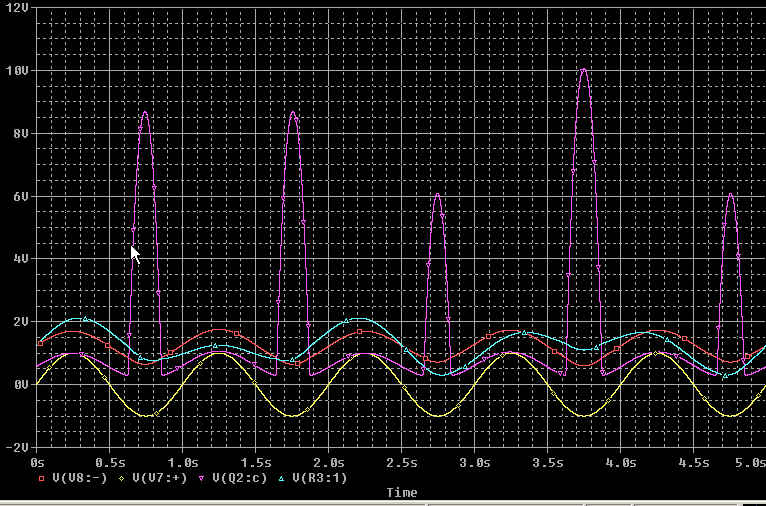Click the 3.0s x-axis label
This screenshot has height=506, width=766.
click(475, 462)
